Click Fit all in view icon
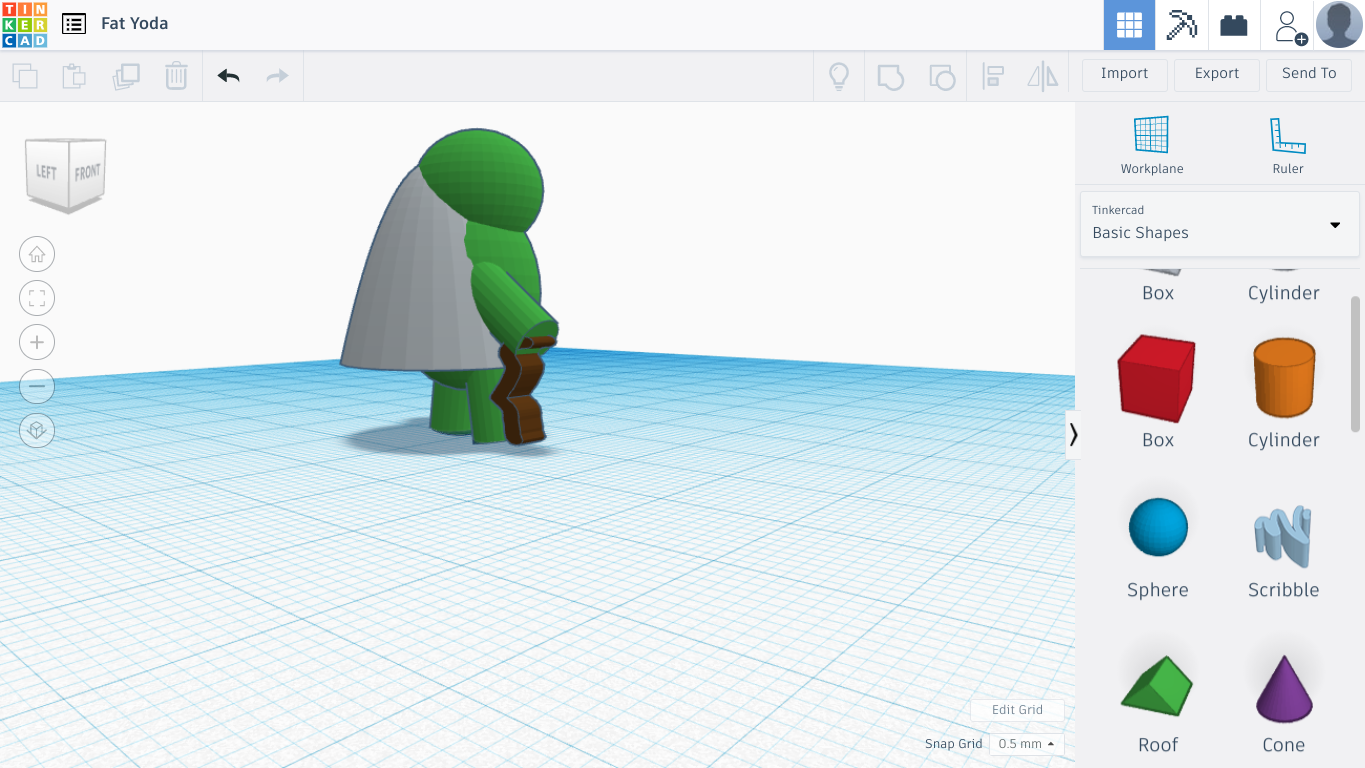The width and height of the screenshot is (1365, 768). (x=37, y=298)
